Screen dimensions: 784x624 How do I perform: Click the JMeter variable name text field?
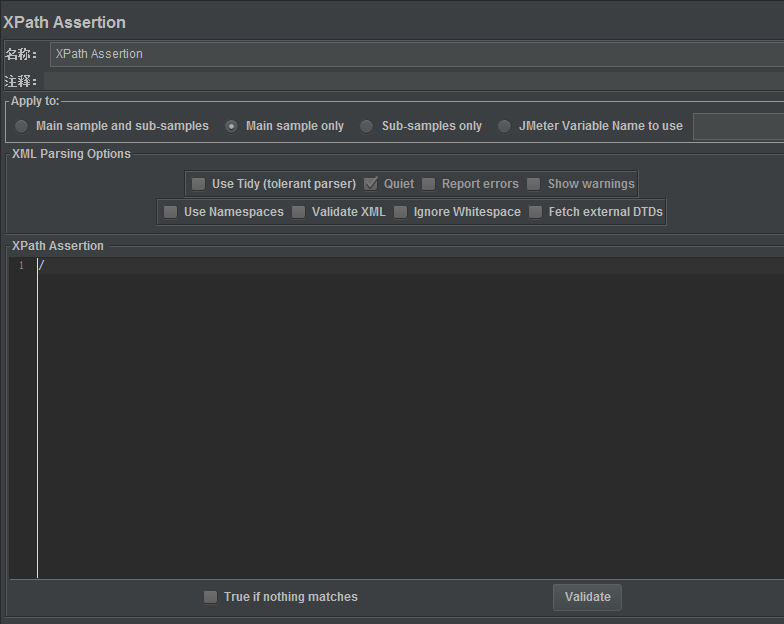pos(738,126)
